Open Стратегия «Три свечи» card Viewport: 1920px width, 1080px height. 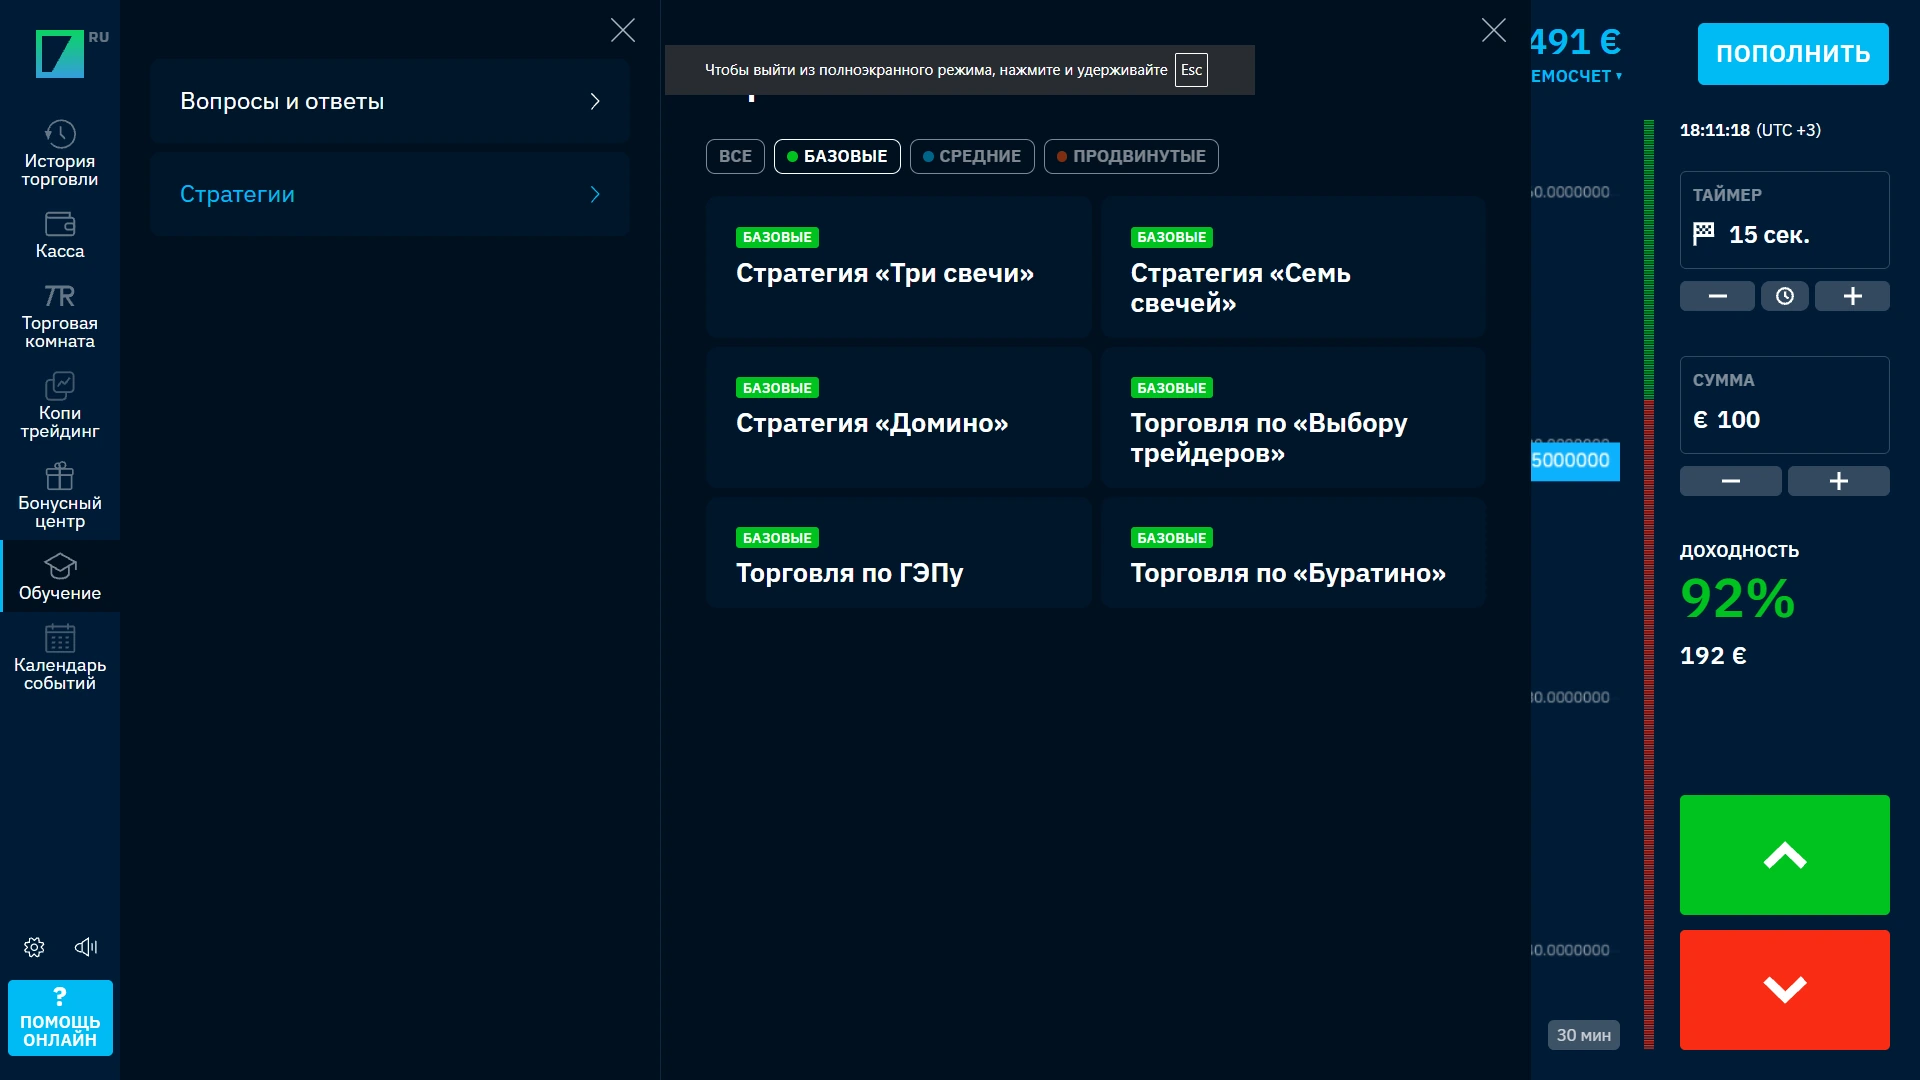(898, 267)
